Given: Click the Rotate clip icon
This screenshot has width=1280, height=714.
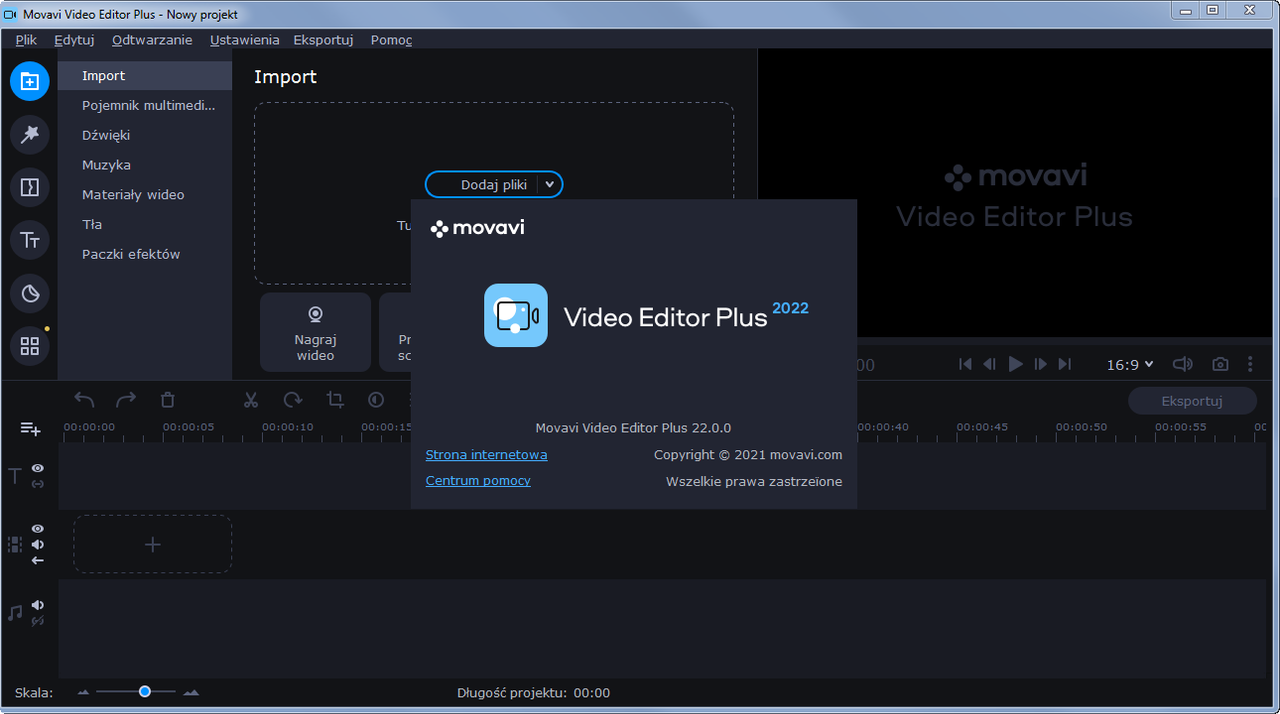Looking at the screenshot, I should click(x=293, y=400).
